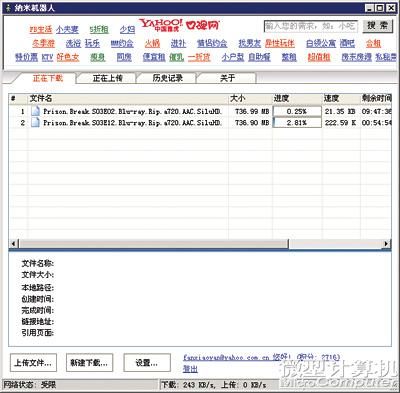This screenshot has height=393, width=400.
Task: Sort by the 文件名 column header
Action: pyautogui.click(x=128, y=98)
